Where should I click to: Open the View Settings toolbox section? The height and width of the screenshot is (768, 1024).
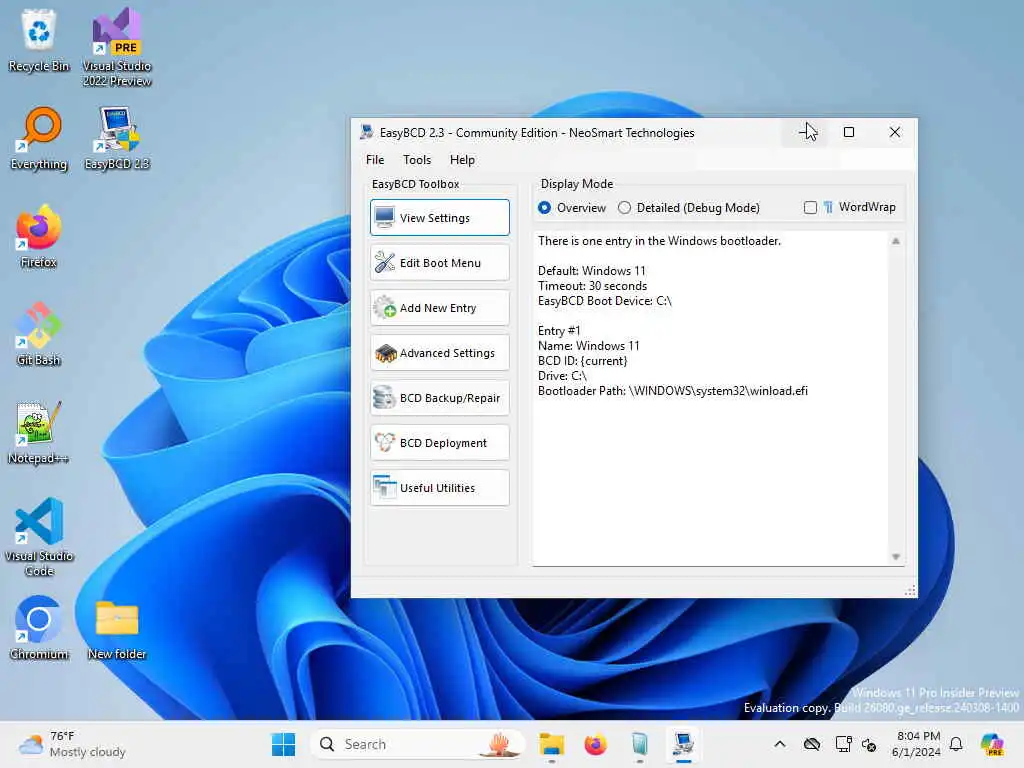[x=440, y=217]
